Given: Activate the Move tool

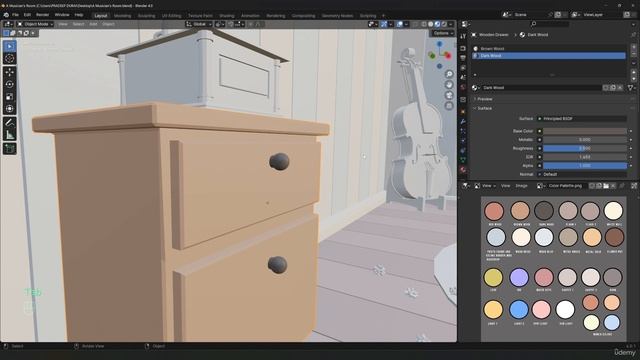Looking at the screenshot, I should (9, 72).
